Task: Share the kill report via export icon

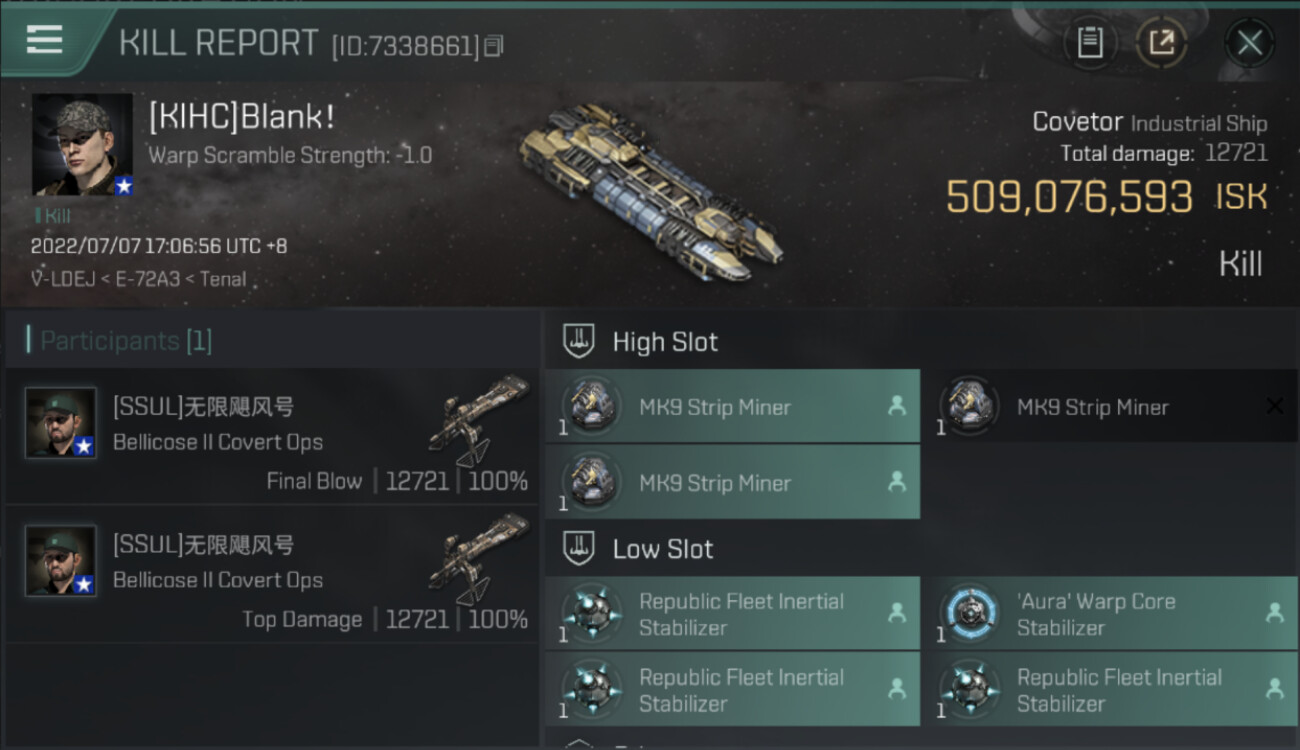Action: (1162, 43)
